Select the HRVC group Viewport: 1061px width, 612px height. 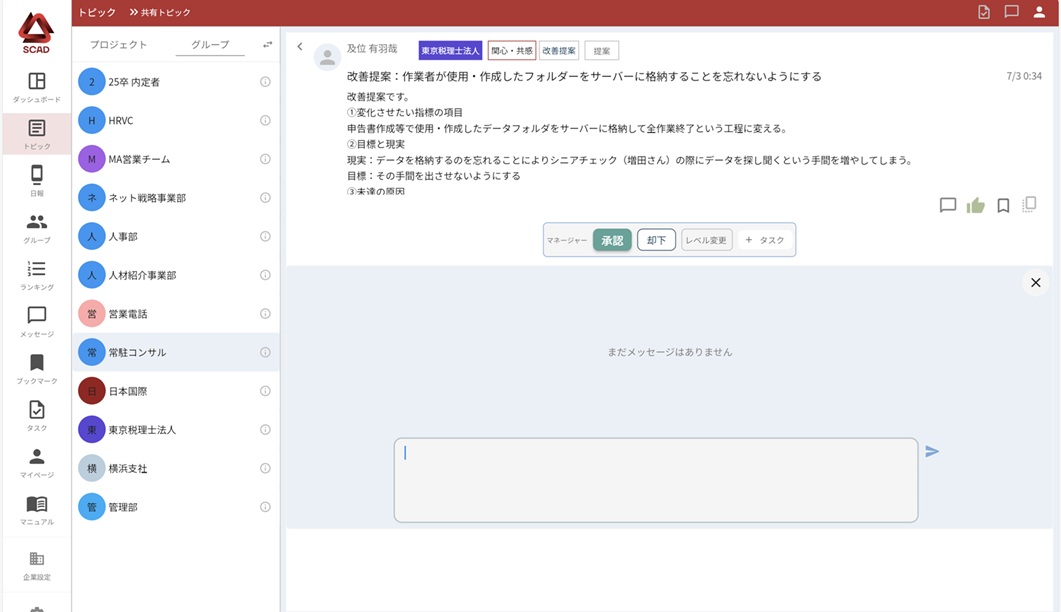click(x=176, y=121)
